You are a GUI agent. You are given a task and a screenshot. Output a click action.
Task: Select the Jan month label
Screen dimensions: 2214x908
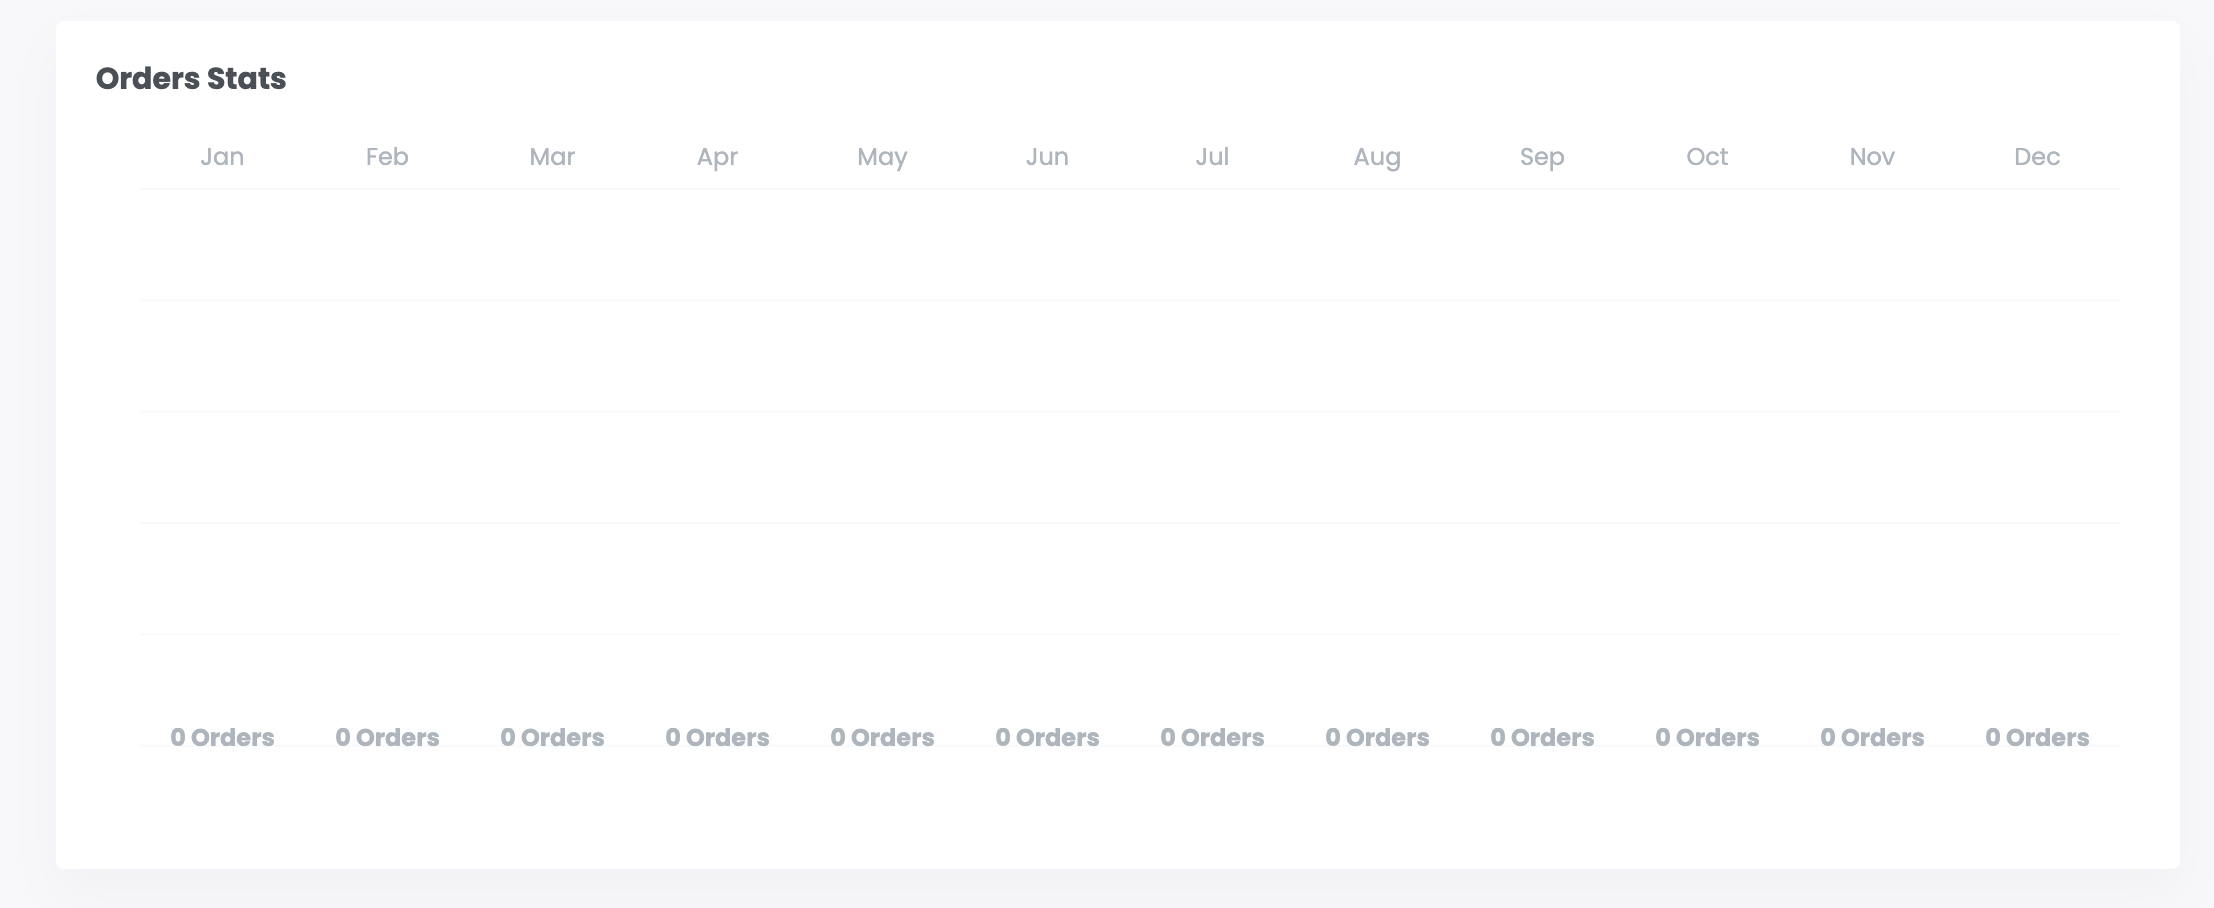coord(222,157)
